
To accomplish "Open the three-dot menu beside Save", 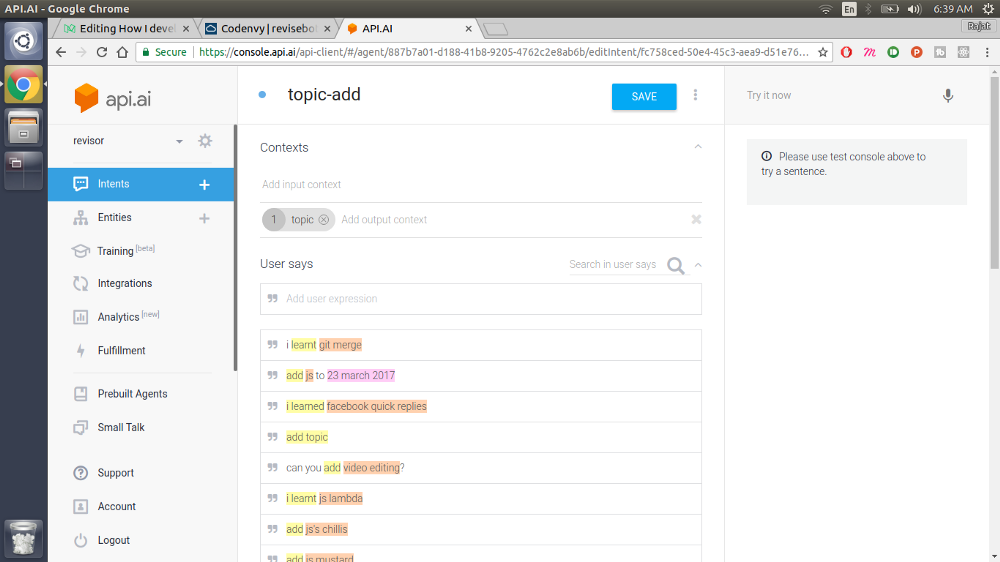I will [696, 96].
